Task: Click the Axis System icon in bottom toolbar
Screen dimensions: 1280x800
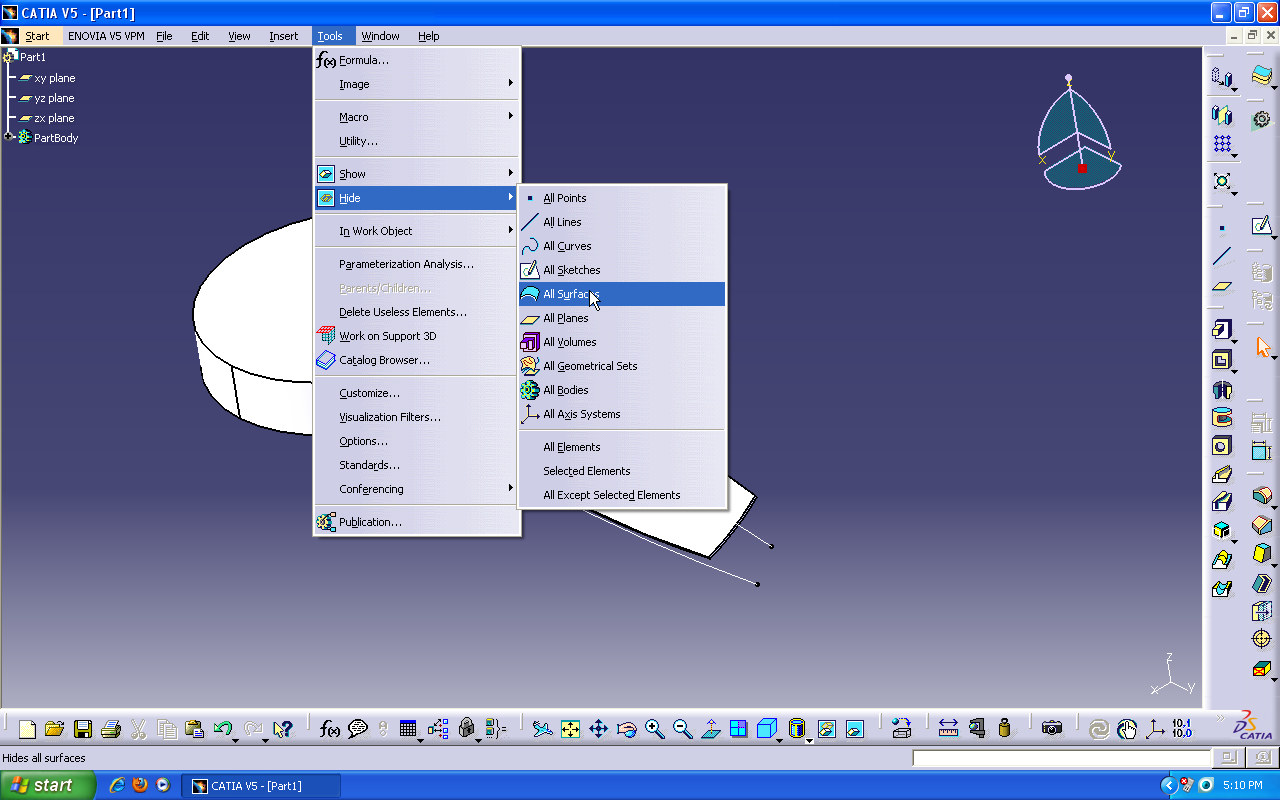Action: point(1155,729)
